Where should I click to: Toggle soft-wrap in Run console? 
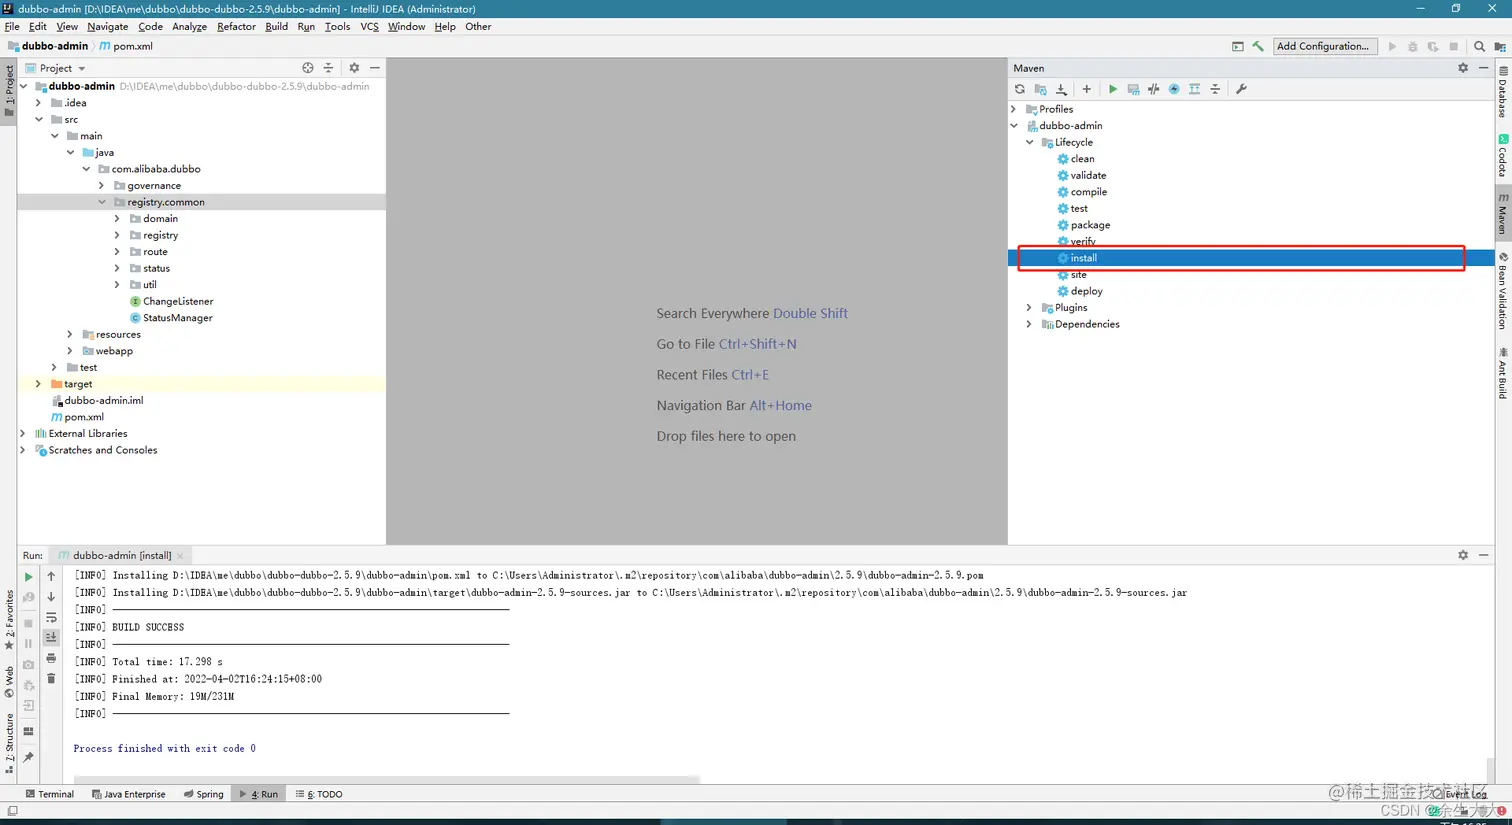[51, 618]
